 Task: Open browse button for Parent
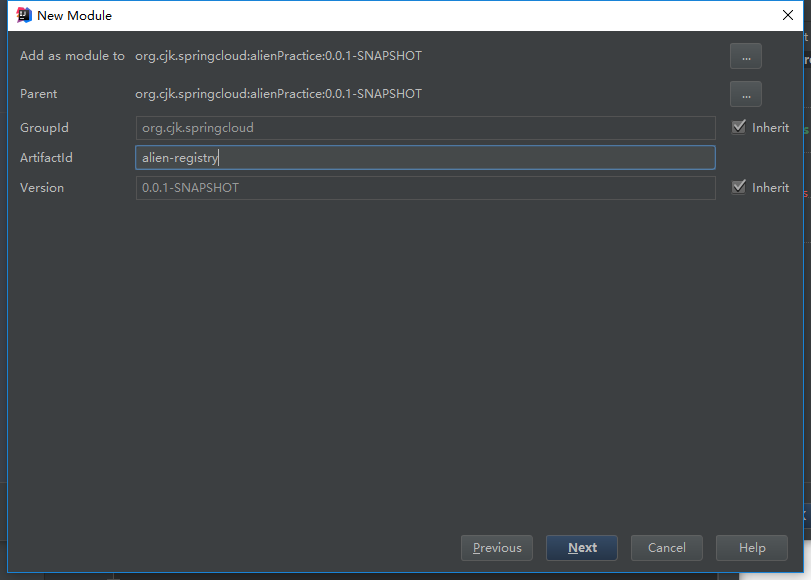click(x=745, y=94)
